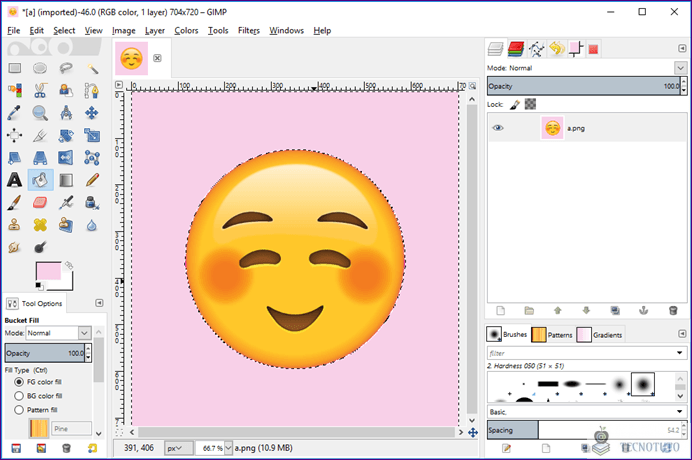
Task: Switch to the Gradients tab
Action: click(599, 335)
